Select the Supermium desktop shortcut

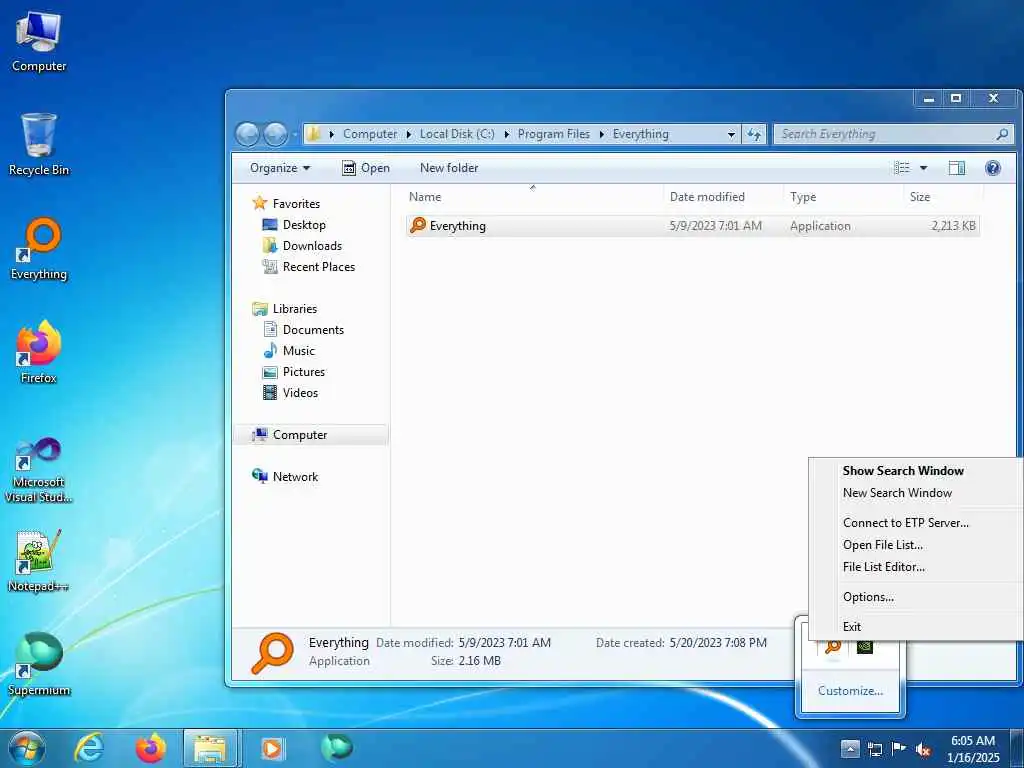pyautogui.click(x=39, y=665)
